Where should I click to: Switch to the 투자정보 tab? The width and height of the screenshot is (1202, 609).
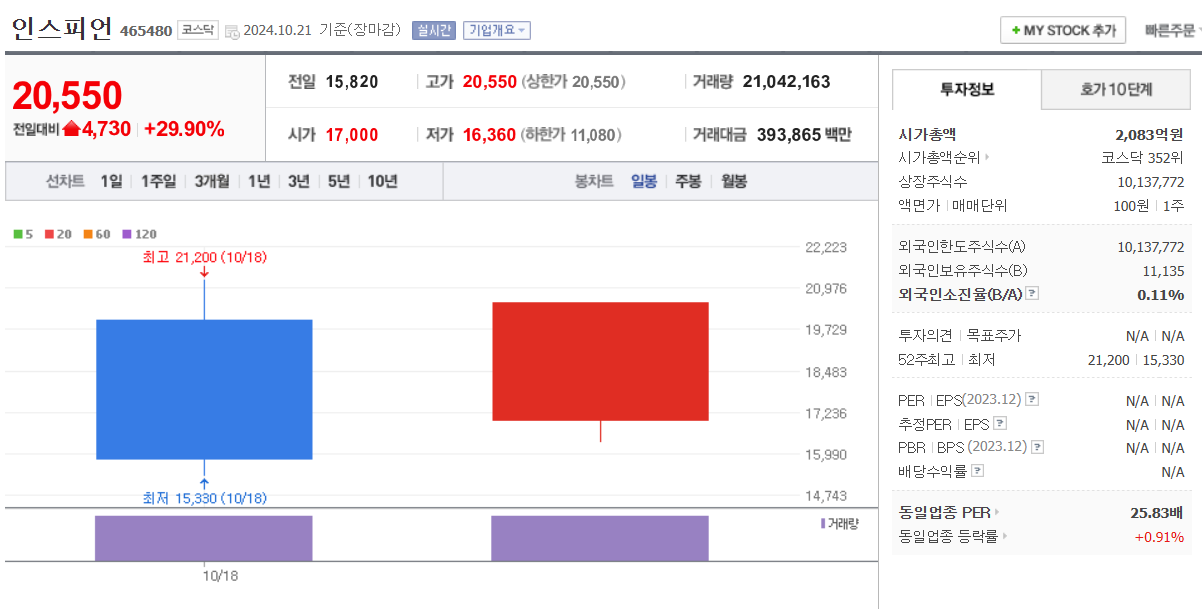pos(967,89)
